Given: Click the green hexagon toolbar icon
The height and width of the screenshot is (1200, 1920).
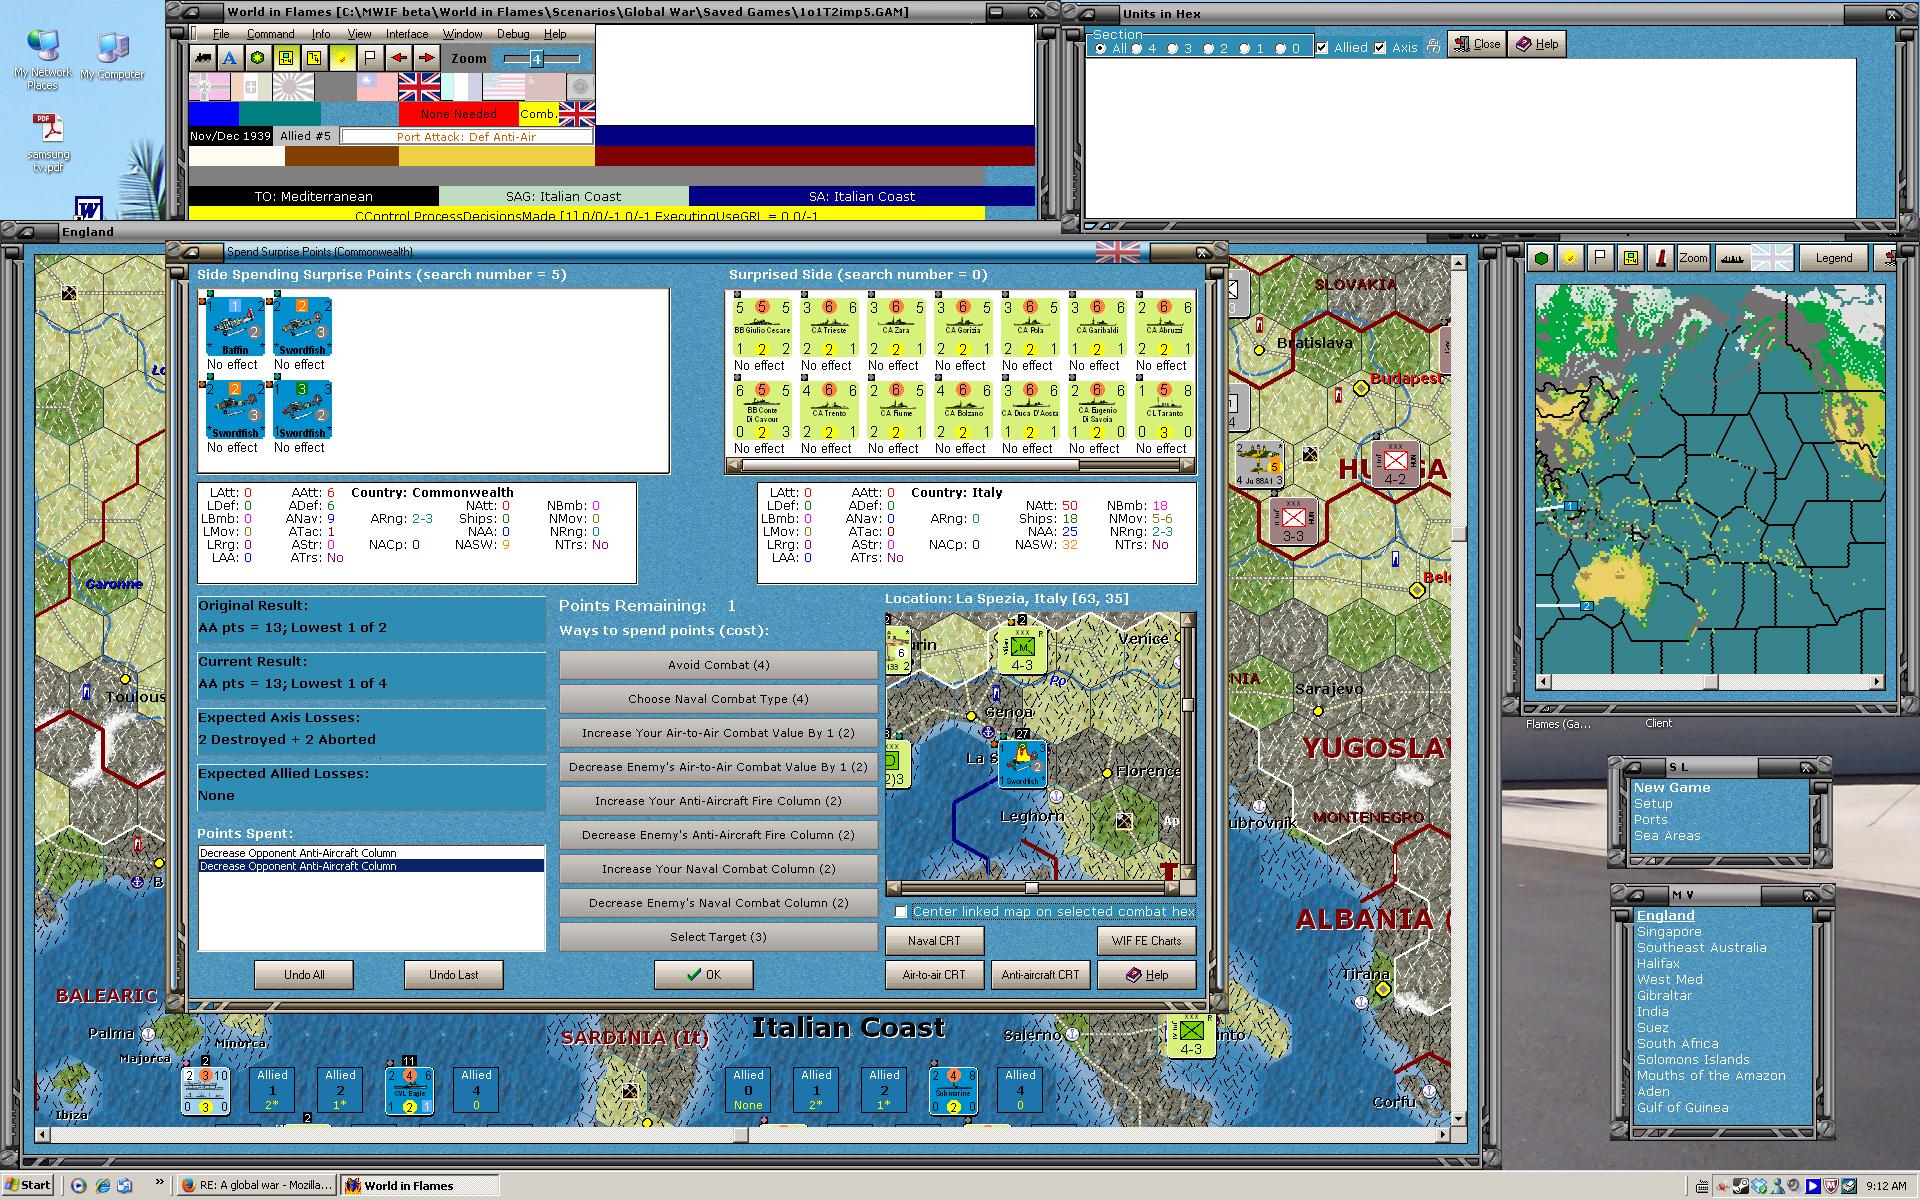Looking at the screenshot, I should click(258, 58).
